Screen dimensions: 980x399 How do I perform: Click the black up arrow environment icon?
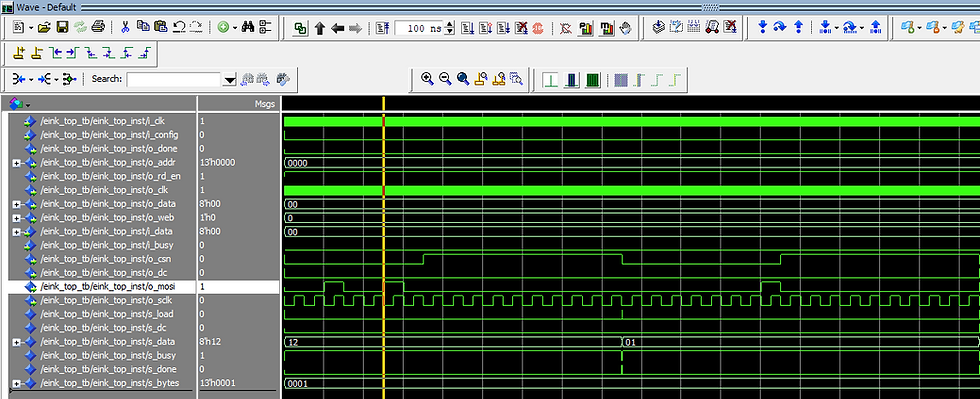pos(320,29)
